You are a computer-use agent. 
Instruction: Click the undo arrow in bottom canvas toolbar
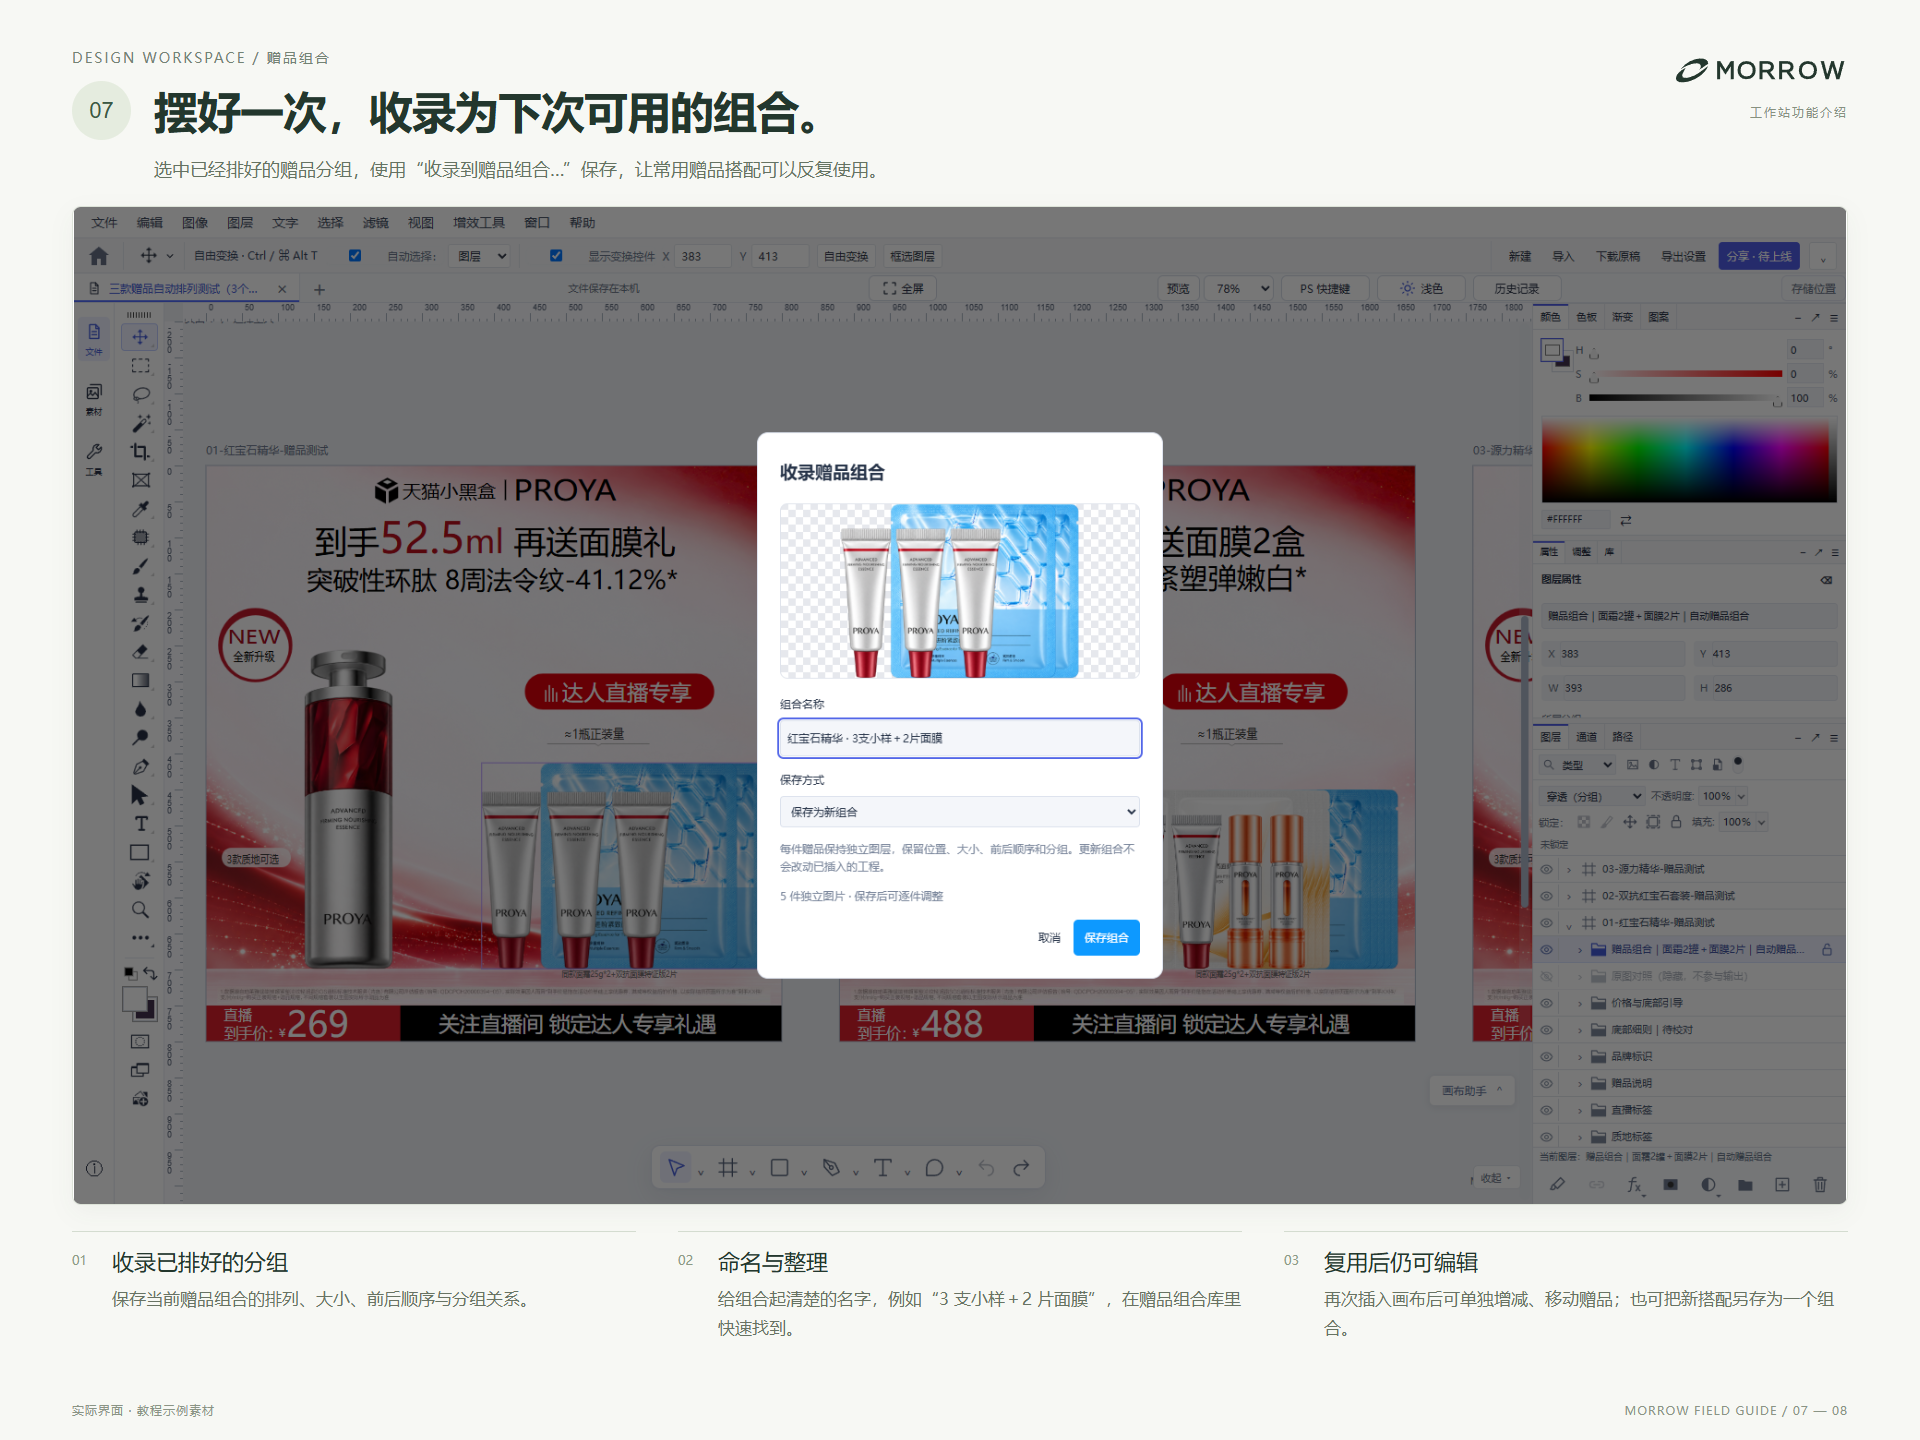point(986,1168)
